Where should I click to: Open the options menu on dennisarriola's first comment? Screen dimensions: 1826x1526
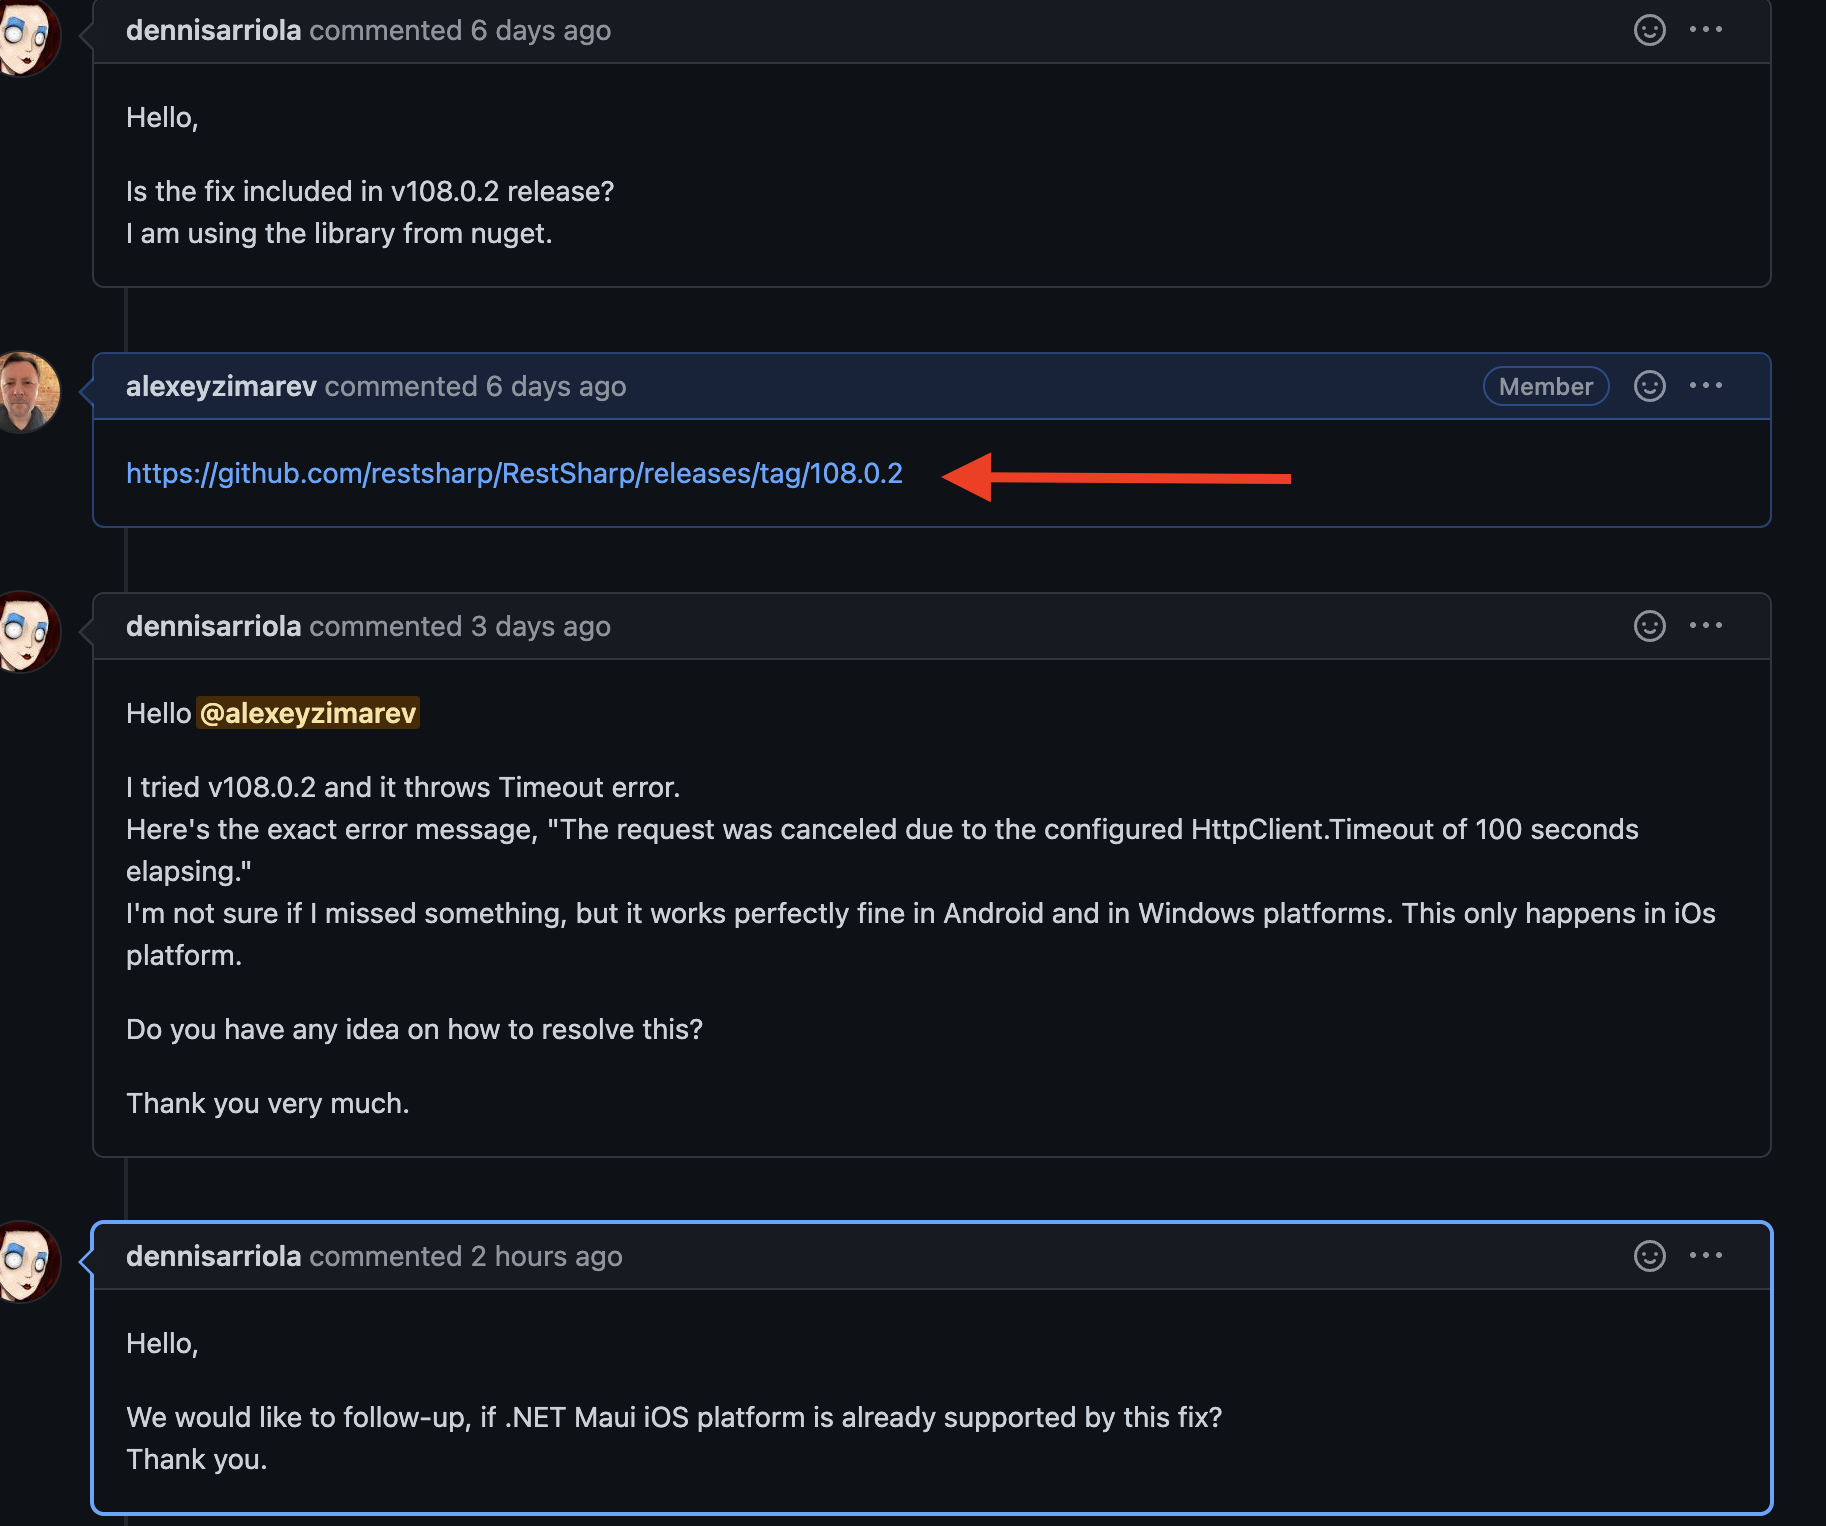pos(1707,30)
